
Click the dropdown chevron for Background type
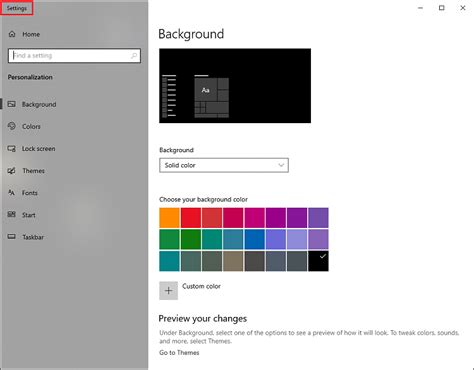tap(281, 165)
